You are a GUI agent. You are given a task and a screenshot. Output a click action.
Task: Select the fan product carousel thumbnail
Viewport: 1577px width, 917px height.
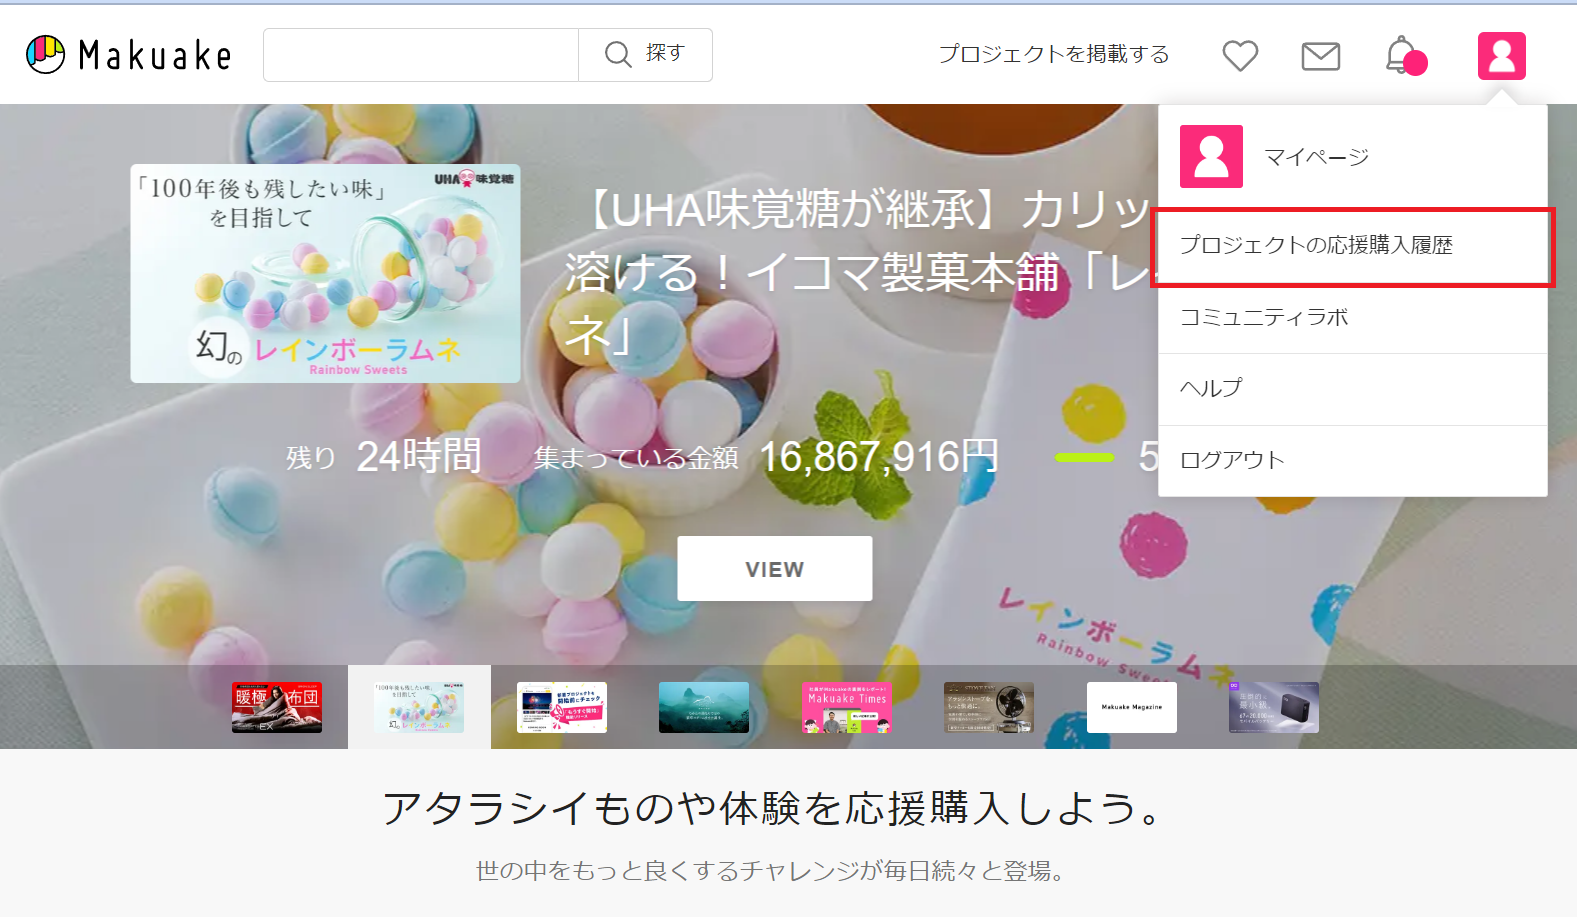(x=989, y=708)
